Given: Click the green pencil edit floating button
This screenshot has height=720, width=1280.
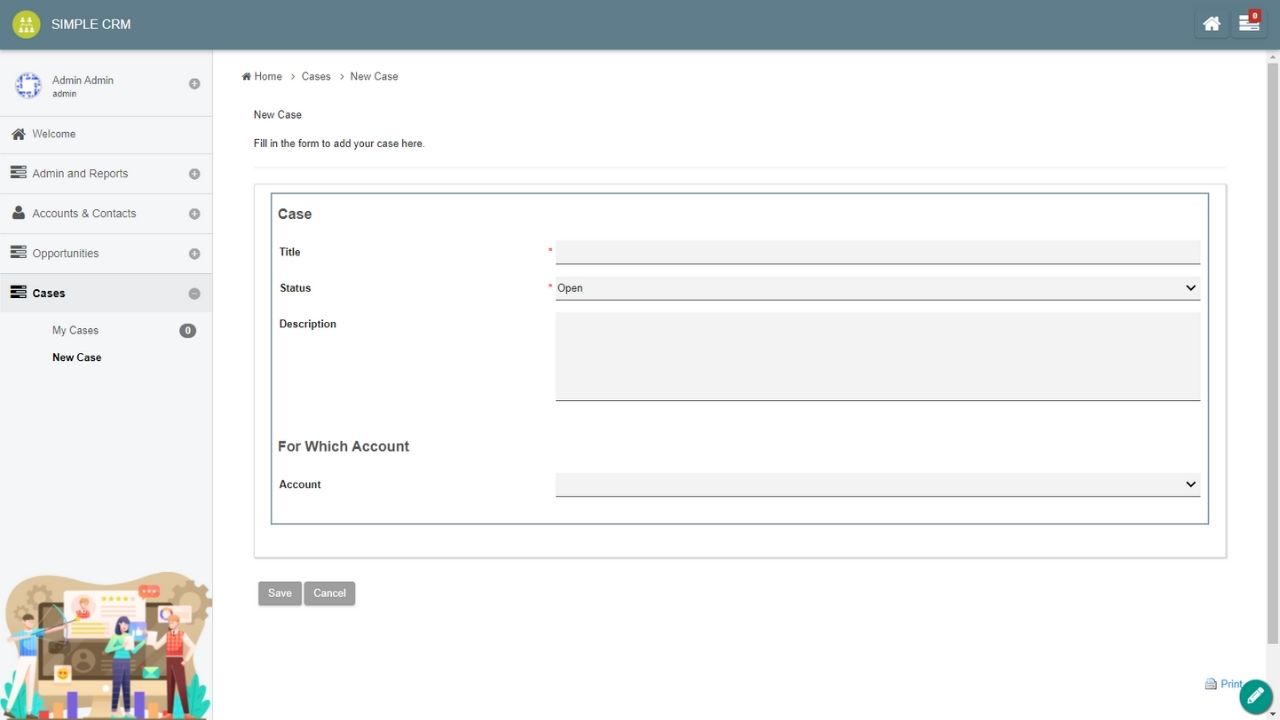Looking at the screenshot, I should (1255, 696).
